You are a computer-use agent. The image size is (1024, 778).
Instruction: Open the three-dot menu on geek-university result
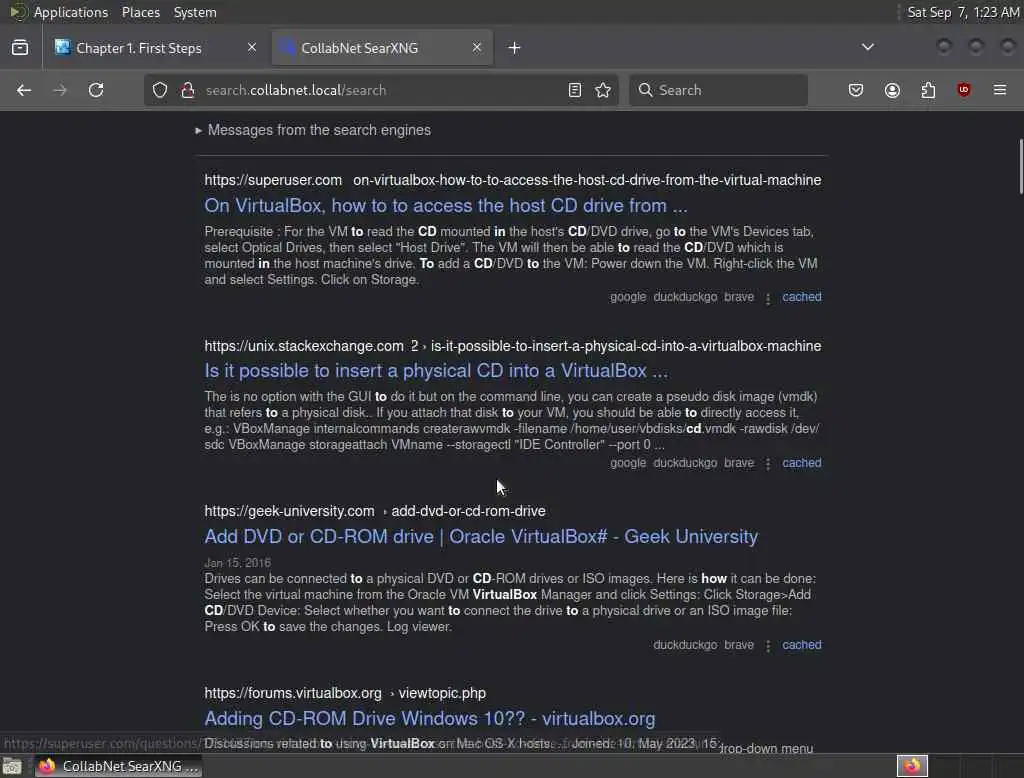tap(768, 645)
